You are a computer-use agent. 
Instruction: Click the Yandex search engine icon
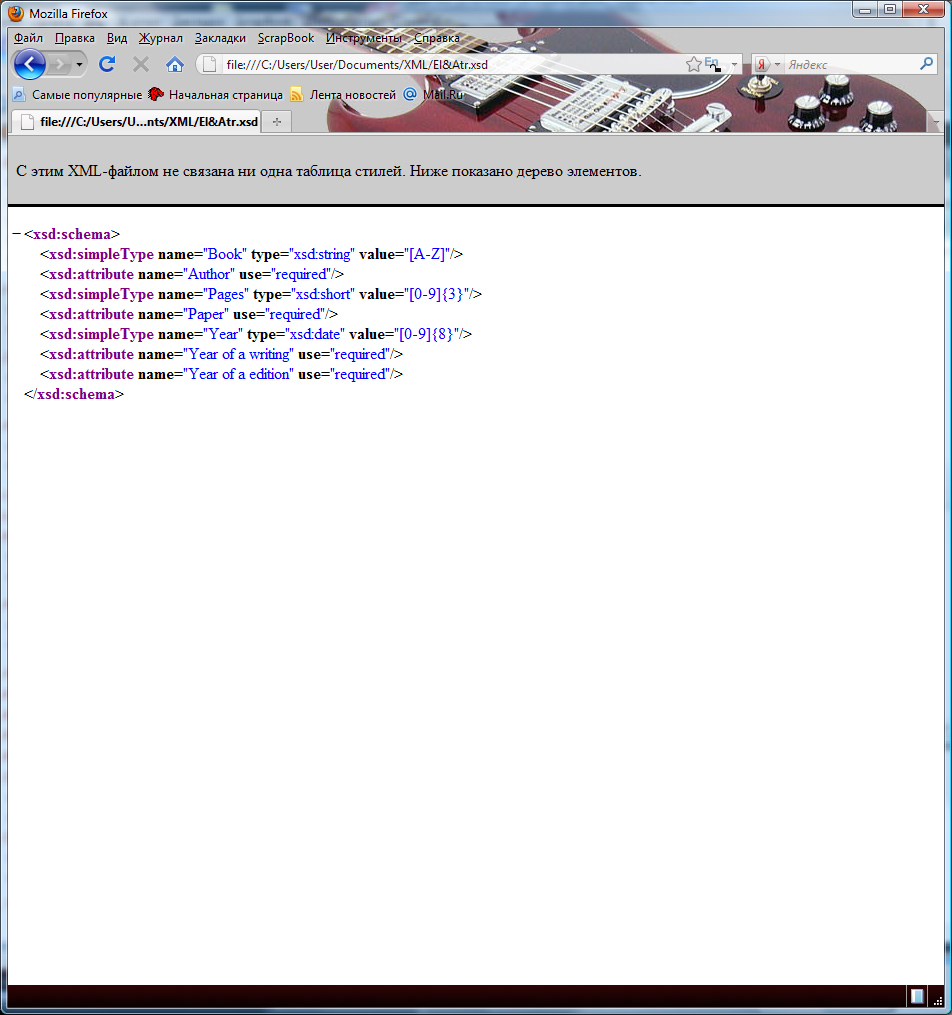[x=762, y=64]
